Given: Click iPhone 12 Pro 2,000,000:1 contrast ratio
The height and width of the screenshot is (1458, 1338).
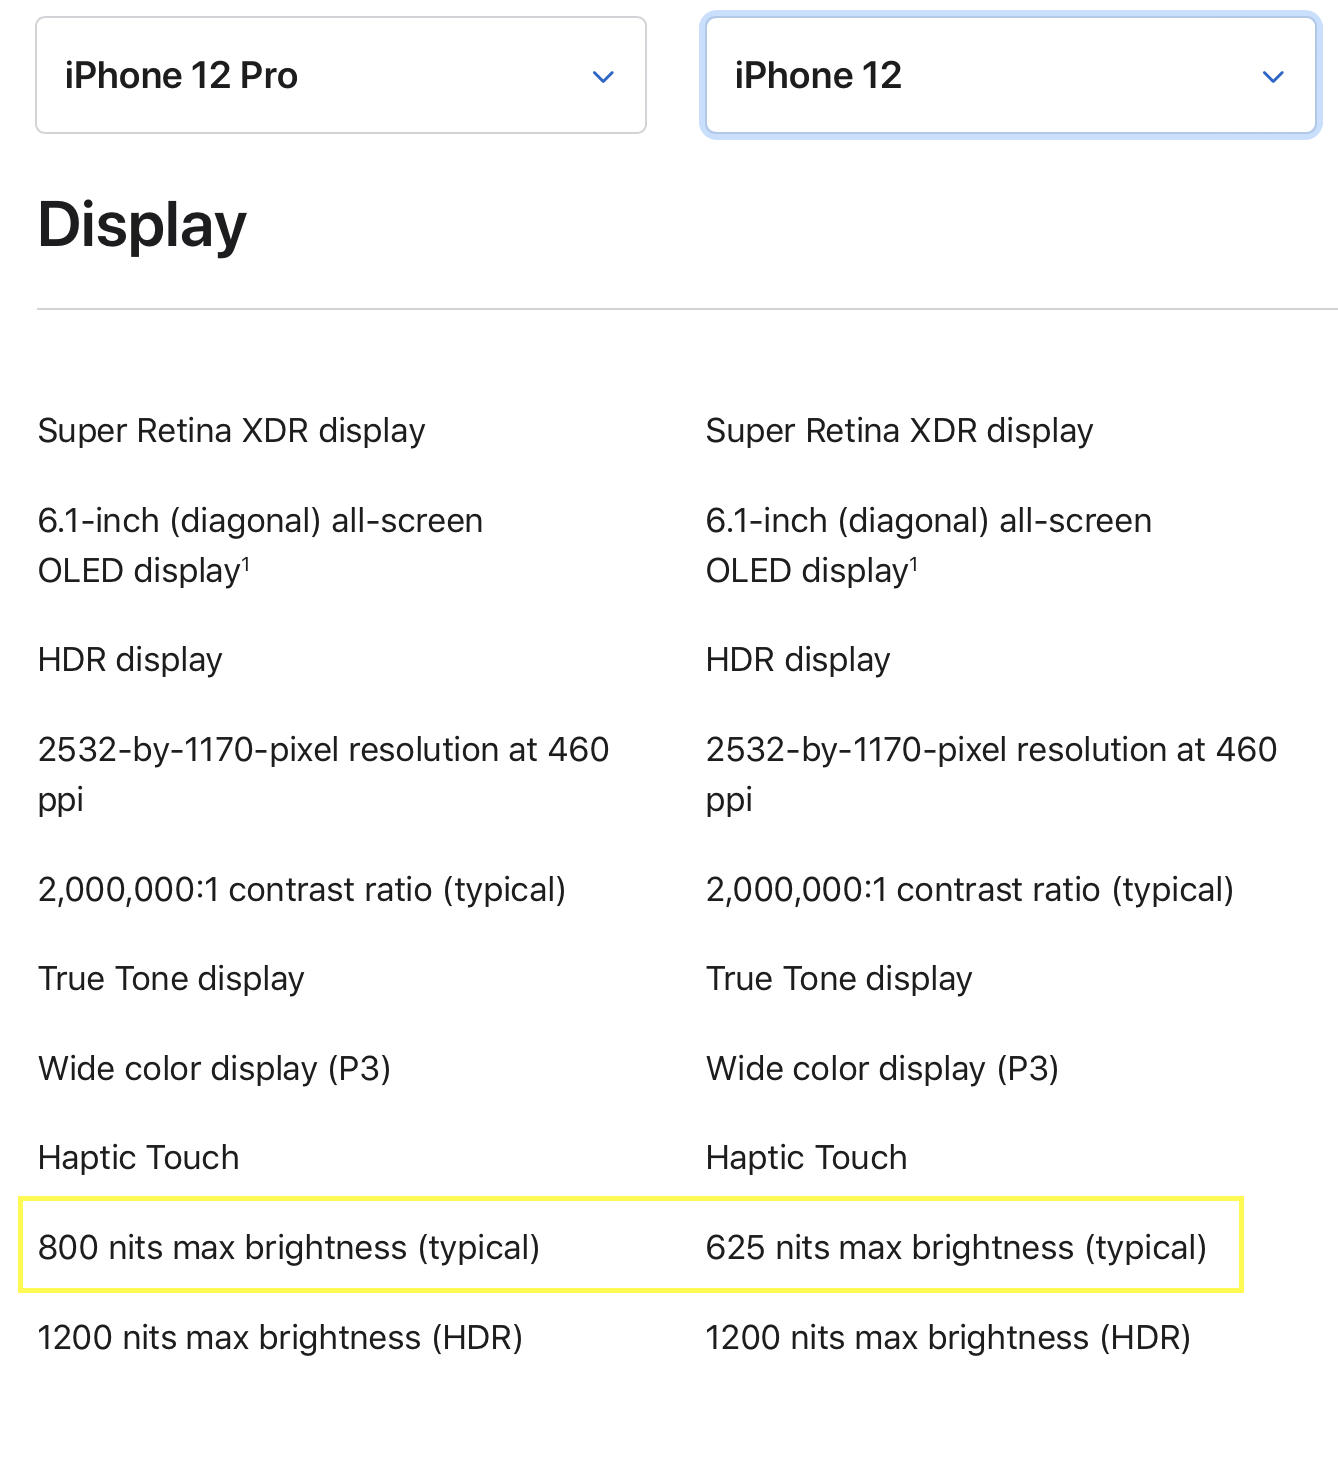Looking at the screenshot, I should tap(302, 890).
